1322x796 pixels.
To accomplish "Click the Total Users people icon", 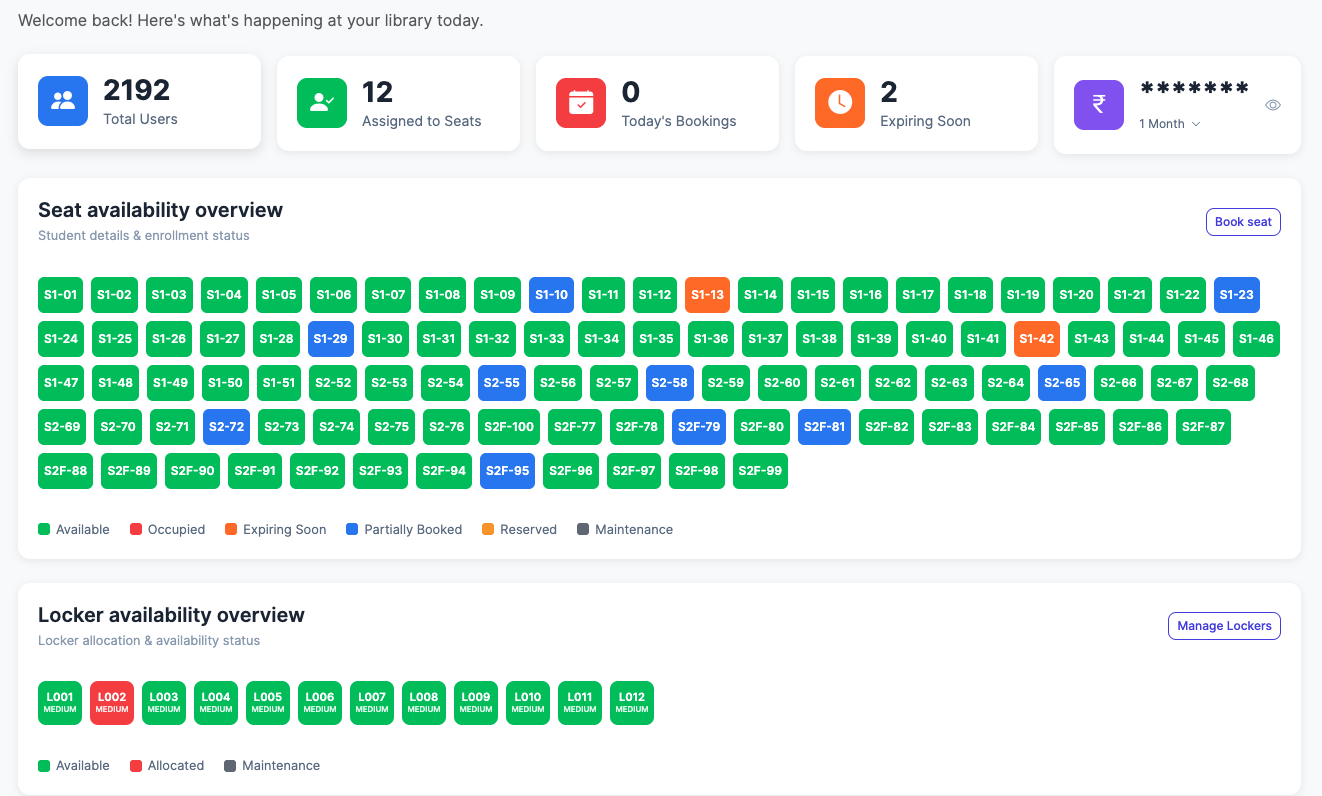I will (x=62, y=100).
